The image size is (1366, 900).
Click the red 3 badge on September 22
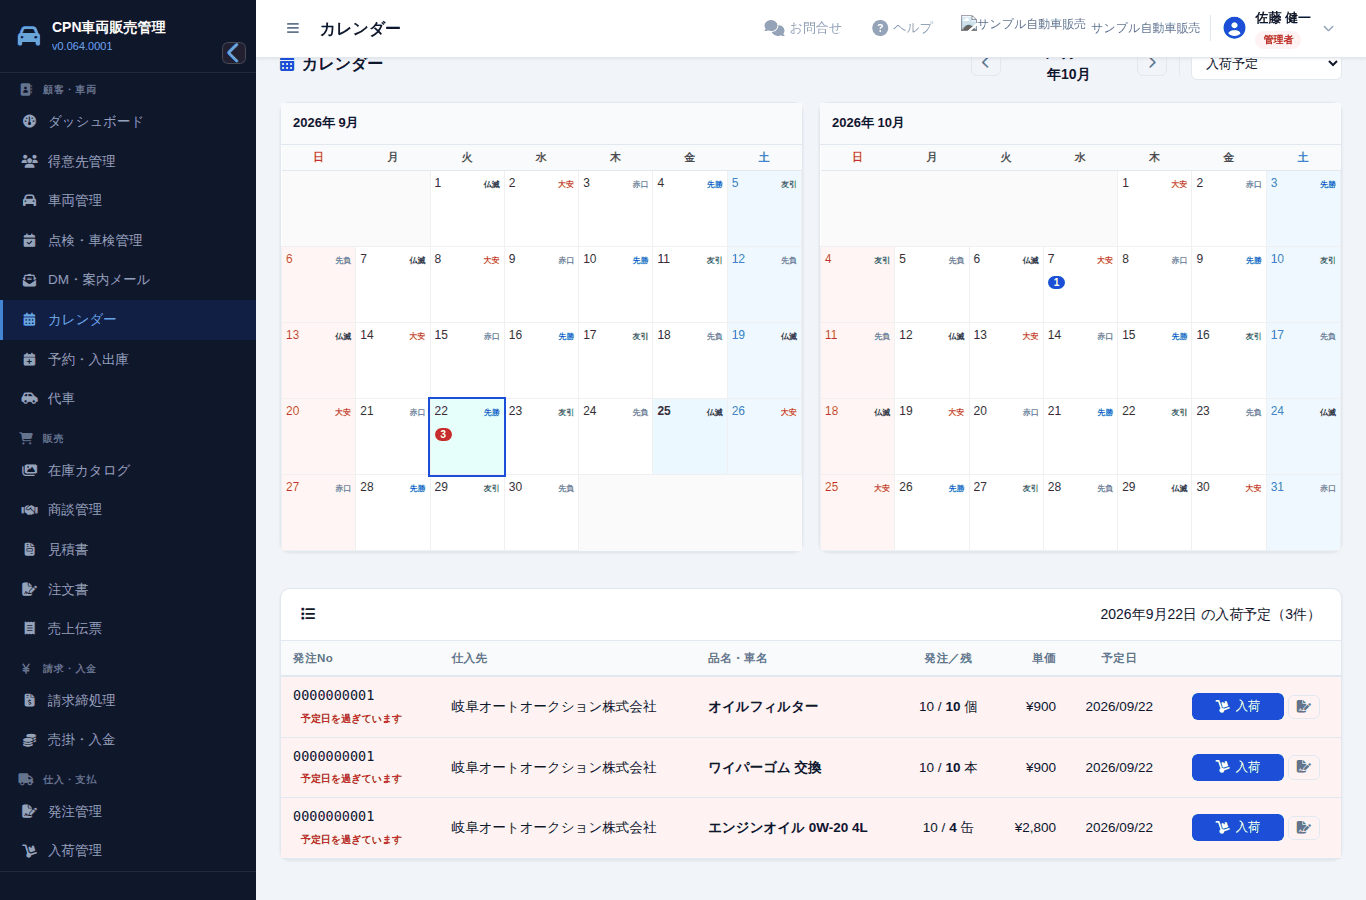(443, 434)
